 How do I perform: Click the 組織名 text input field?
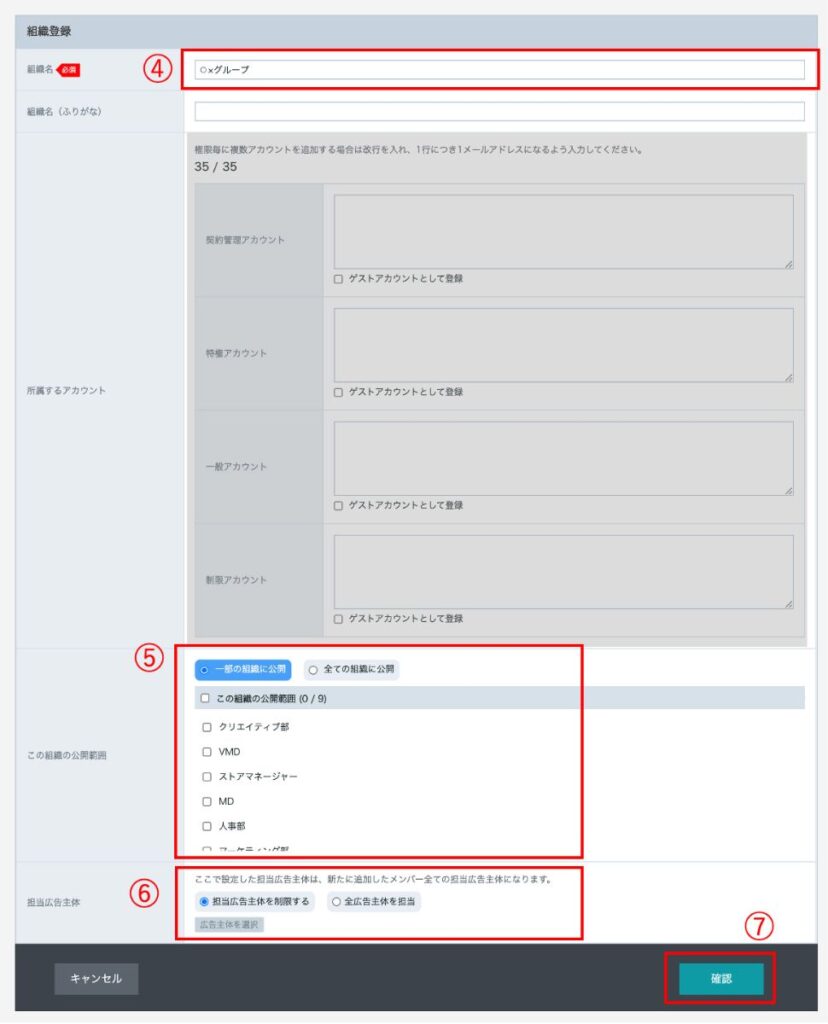click(x=499, y=70)
